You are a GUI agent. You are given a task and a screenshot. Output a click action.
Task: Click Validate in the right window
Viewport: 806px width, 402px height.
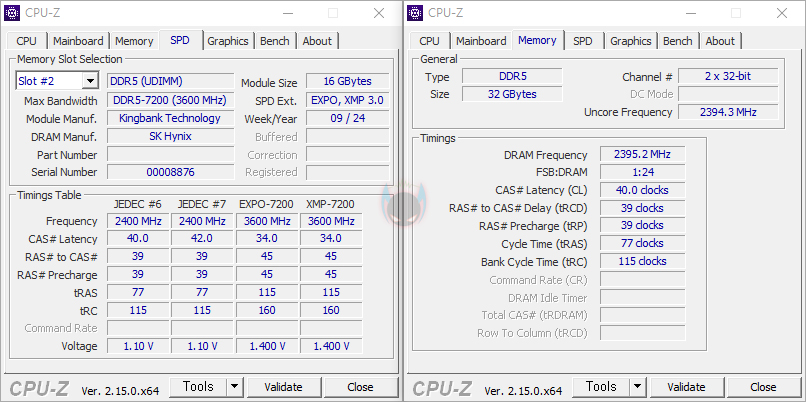[x=686, y=387]
